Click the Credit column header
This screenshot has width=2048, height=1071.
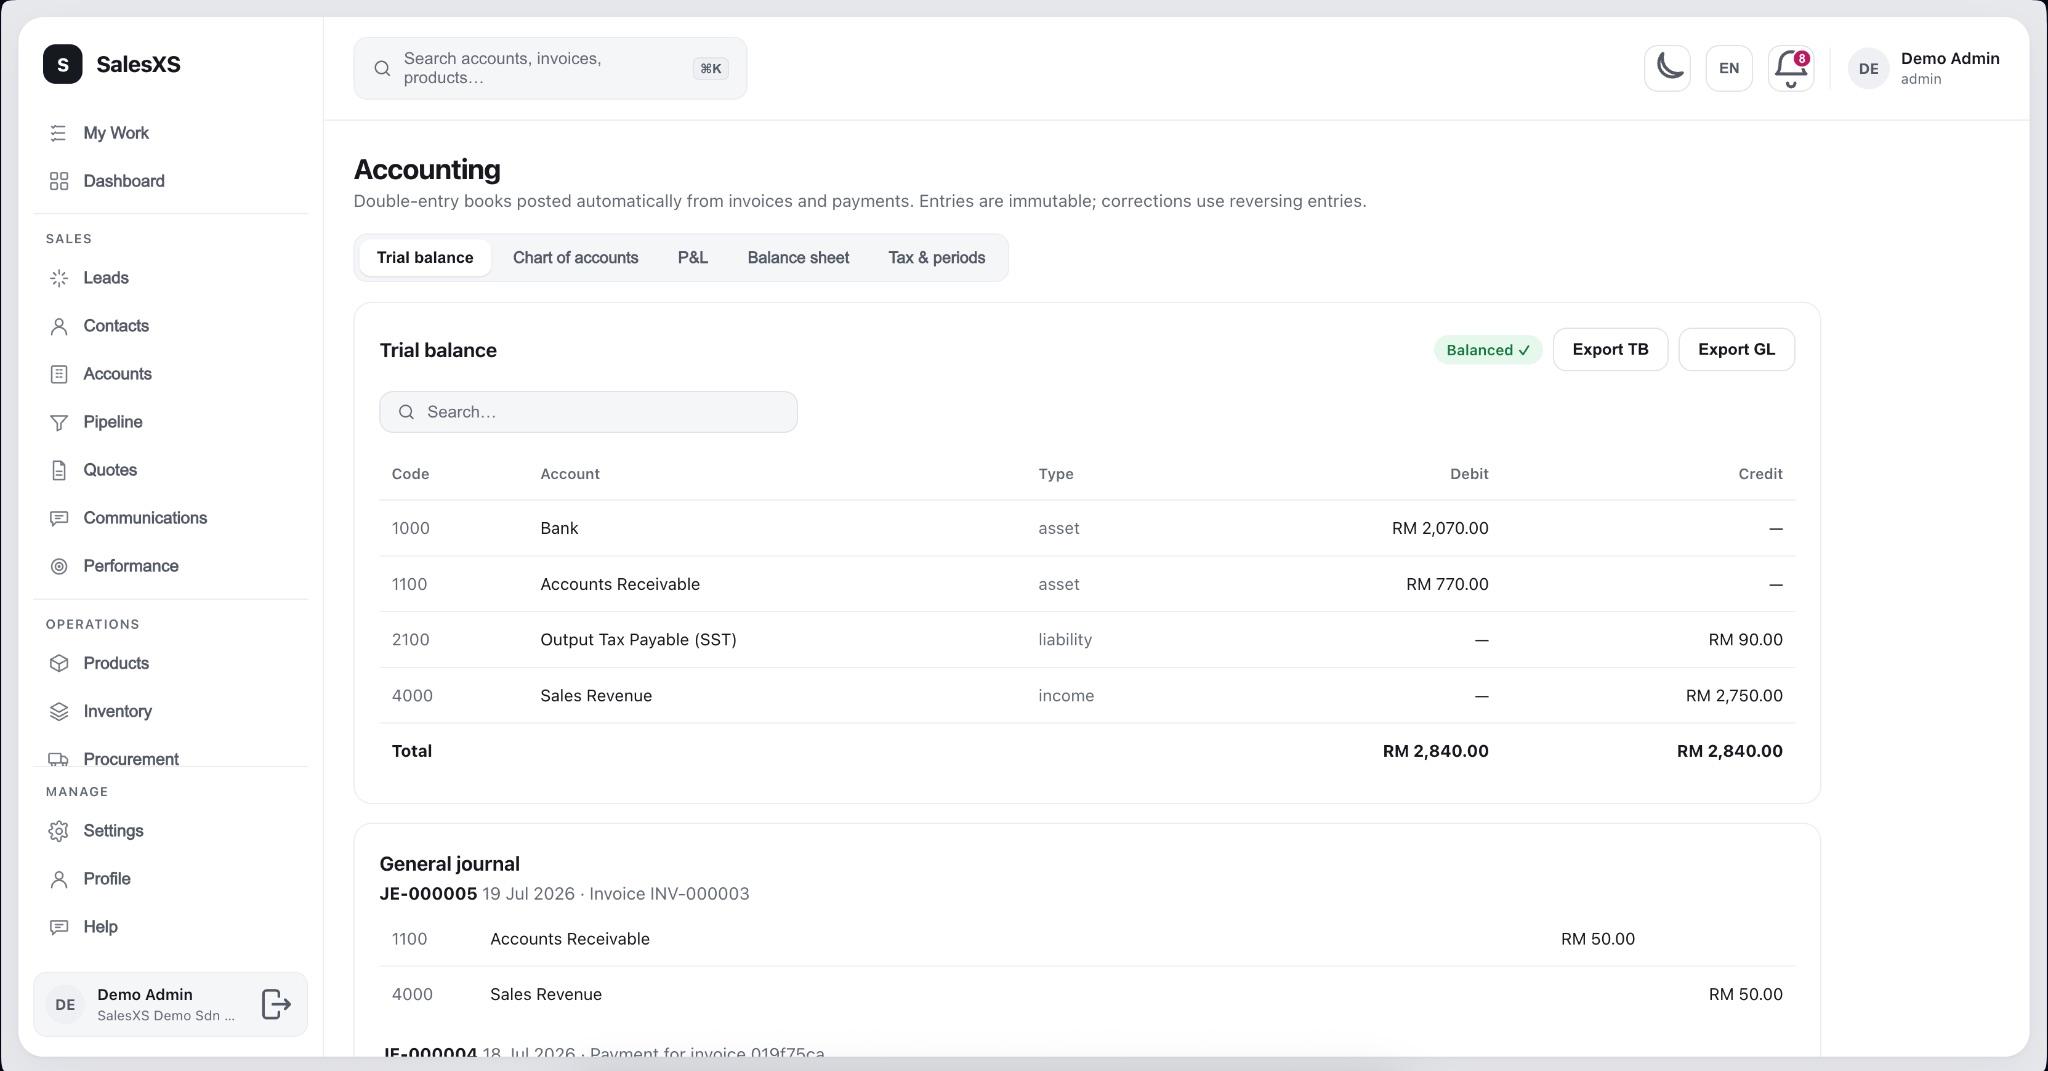(x=1760, y=474)
